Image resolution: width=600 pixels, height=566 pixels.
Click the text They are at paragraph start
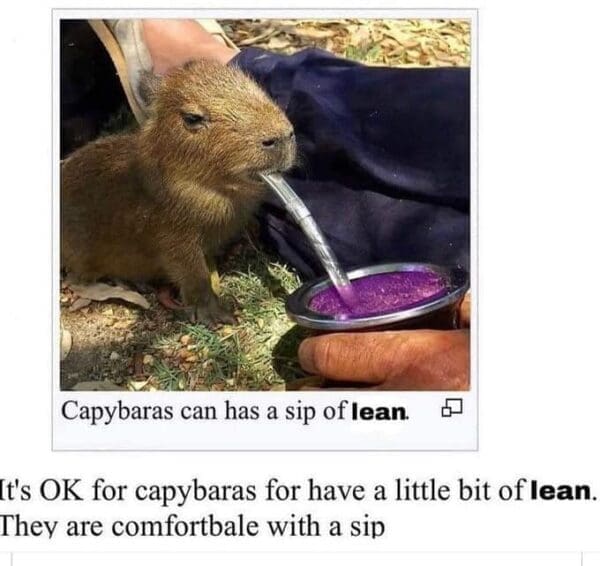(x=51, y=528)
